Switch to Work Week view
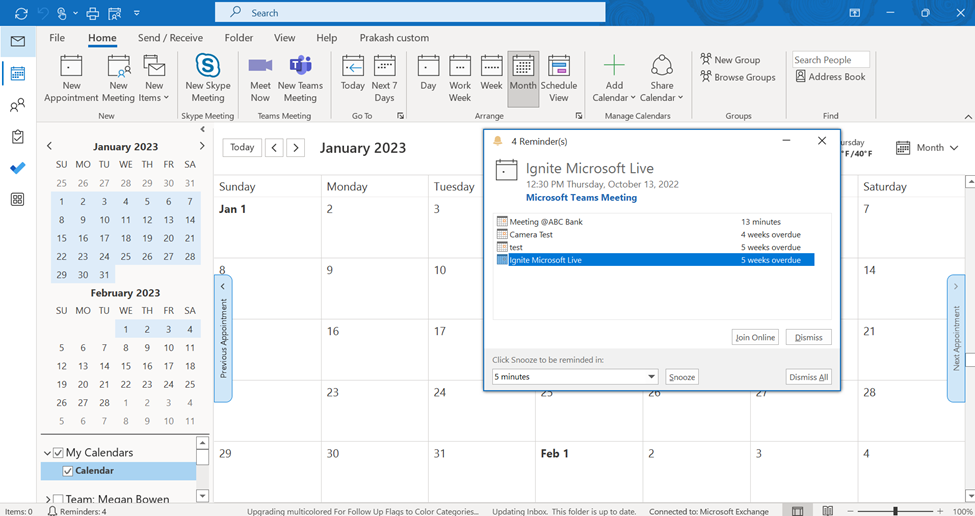The height and width of the screenshot is (516, 975). tap(460, 78)
